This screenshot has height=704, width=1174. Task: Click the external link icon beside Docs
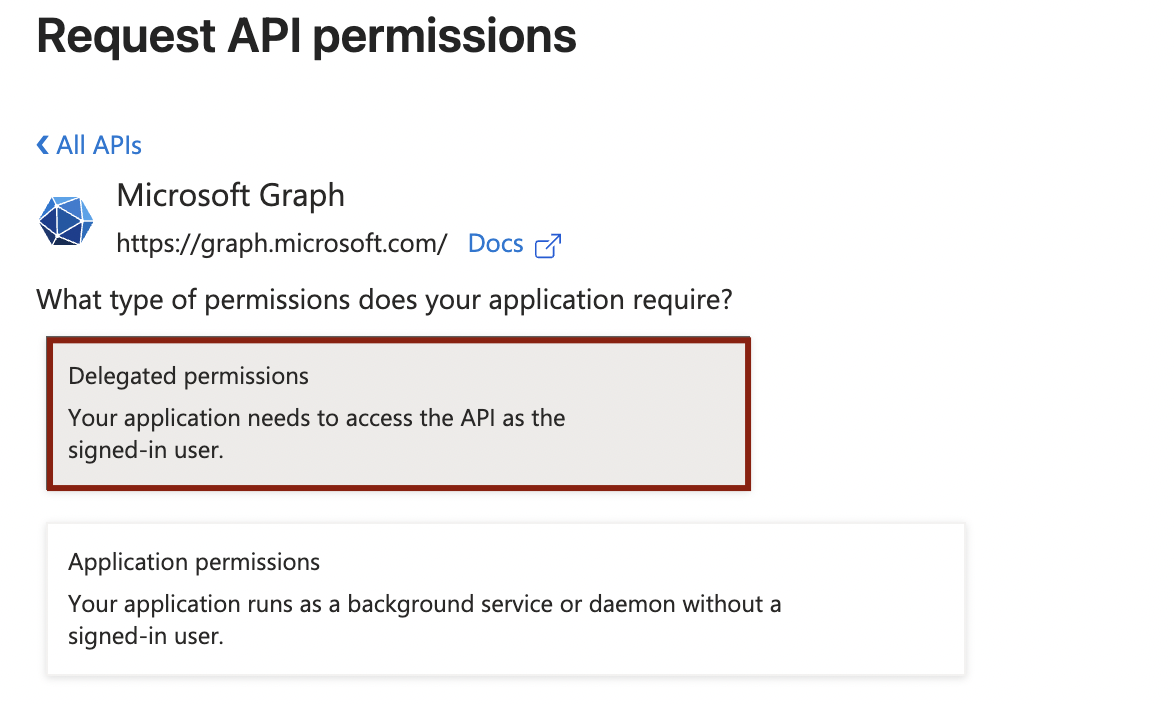548,245
